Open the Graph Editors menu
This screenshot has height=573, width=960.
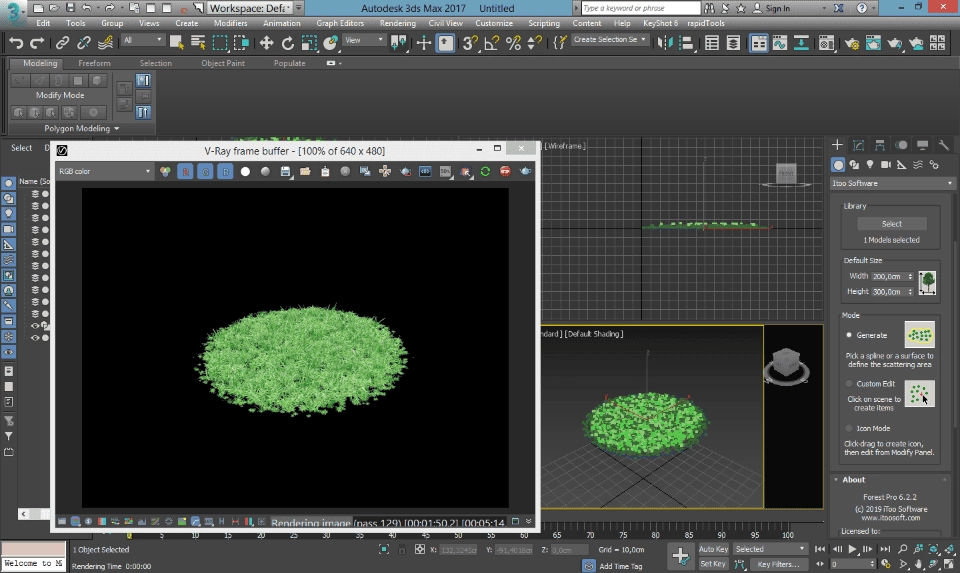click(x=340, y=23)
